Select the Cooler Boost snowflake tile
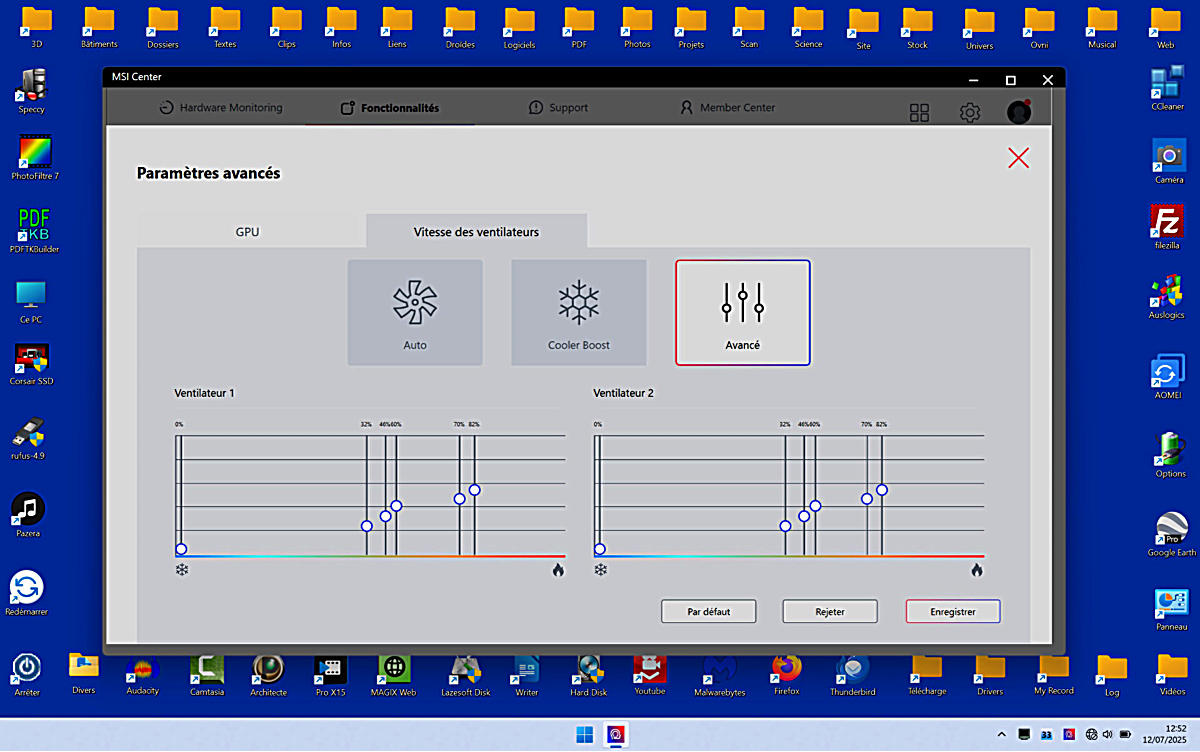Image resolution: width=1200 pixels, height=752 pixels. pyautogui.click(x=578, y=312)
